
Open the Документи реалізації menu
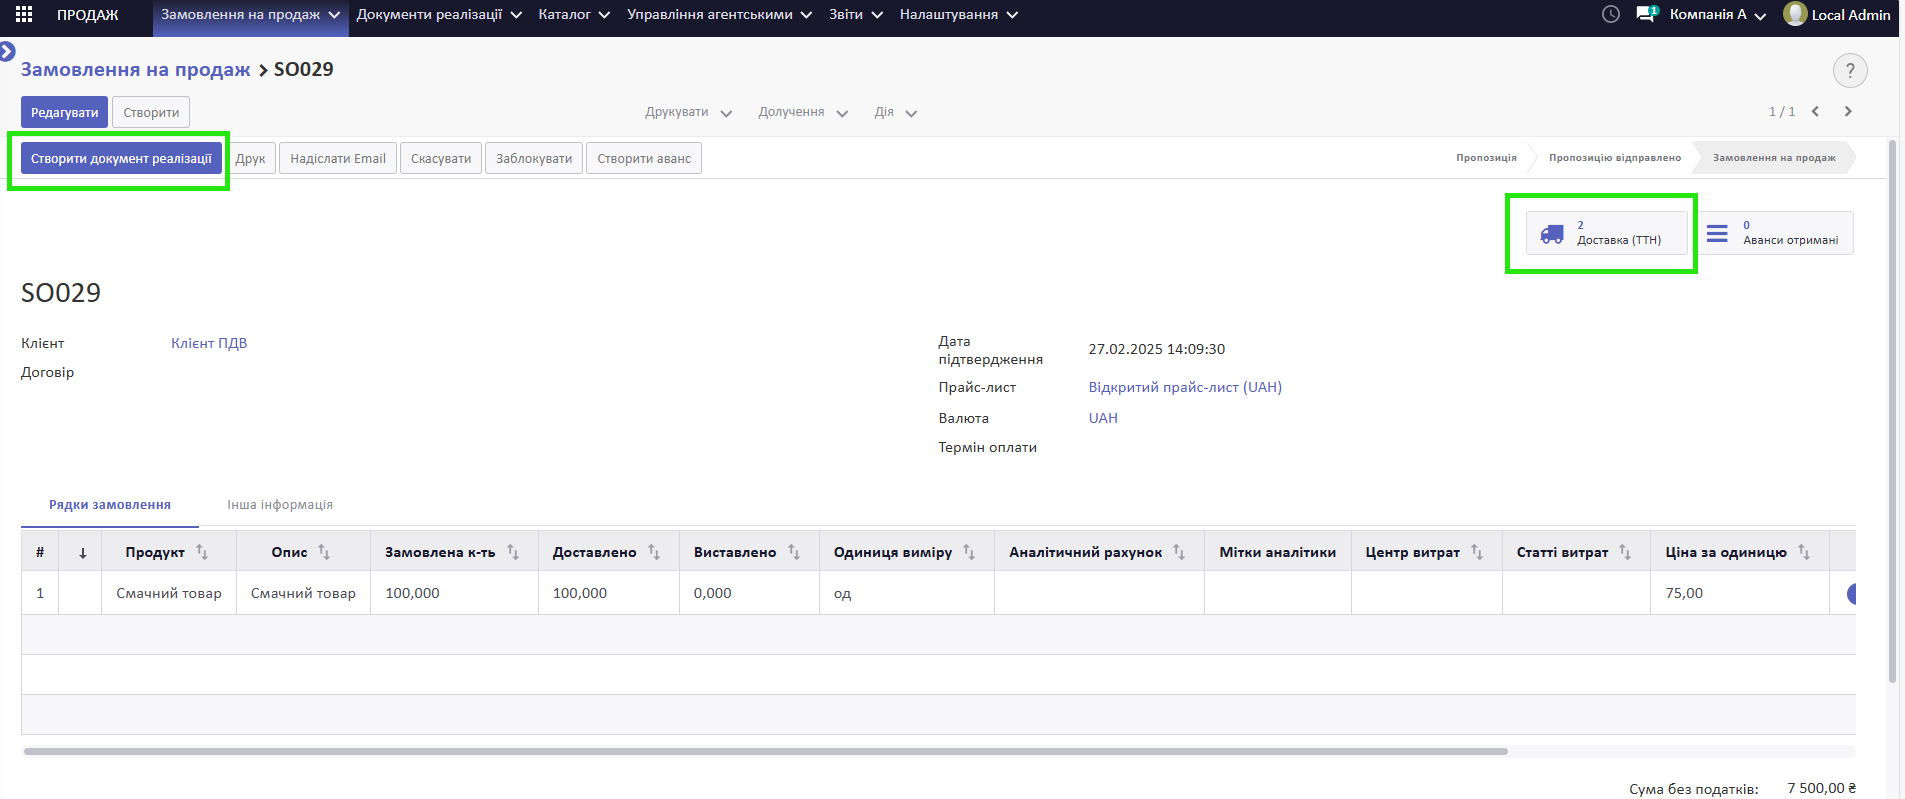click(439, 15)
